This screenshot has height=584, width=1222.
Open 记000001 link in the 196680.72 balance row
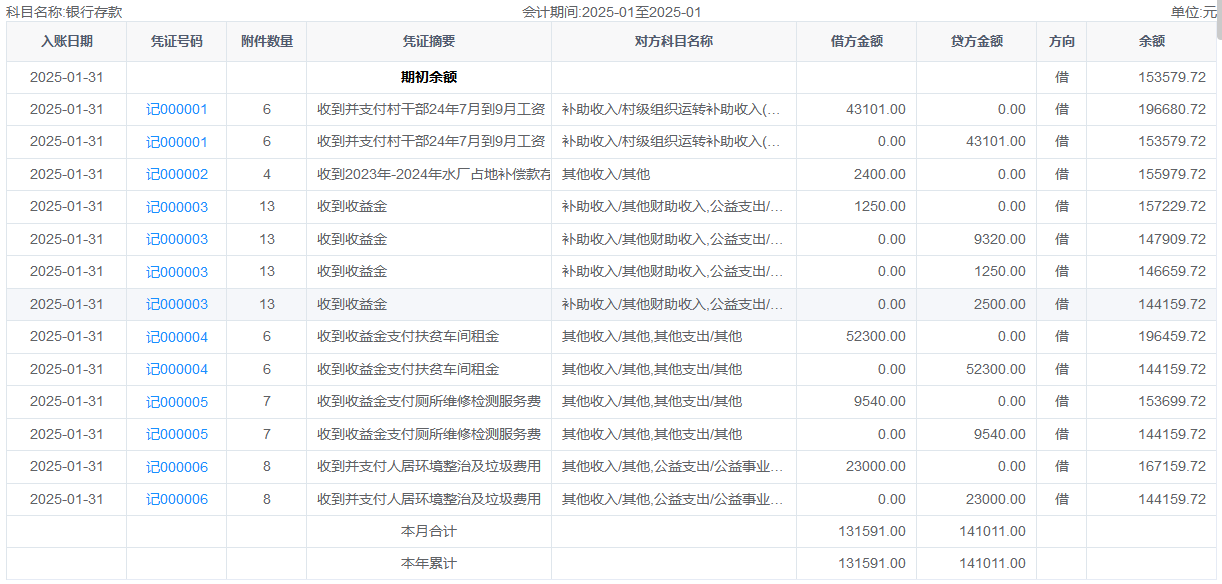tap(177, 109)
